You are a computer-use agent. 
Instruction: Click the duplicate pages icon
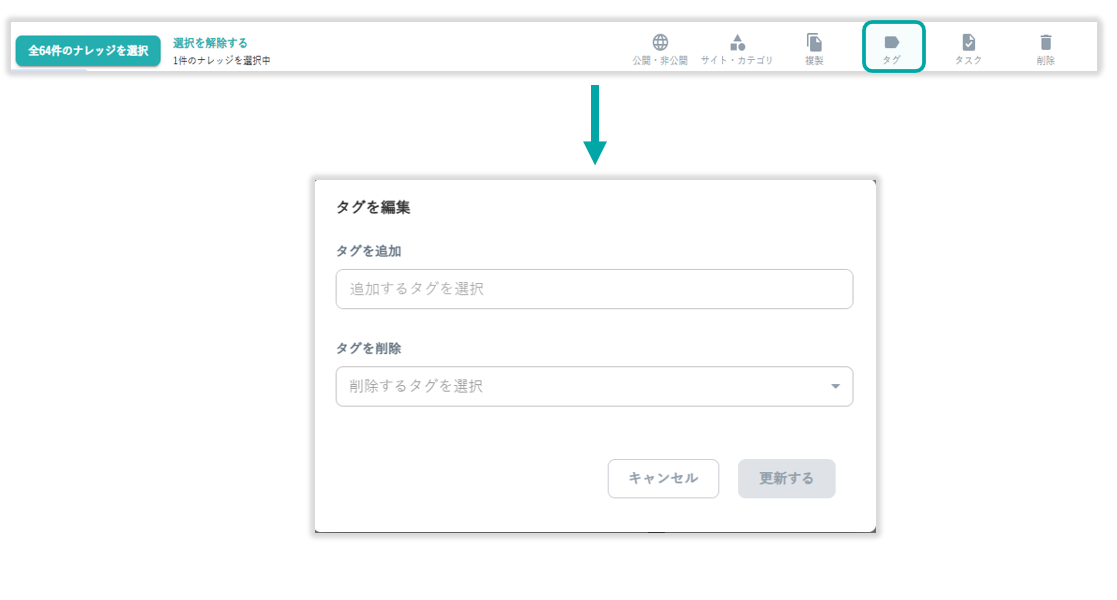click(x=814, y=42)
